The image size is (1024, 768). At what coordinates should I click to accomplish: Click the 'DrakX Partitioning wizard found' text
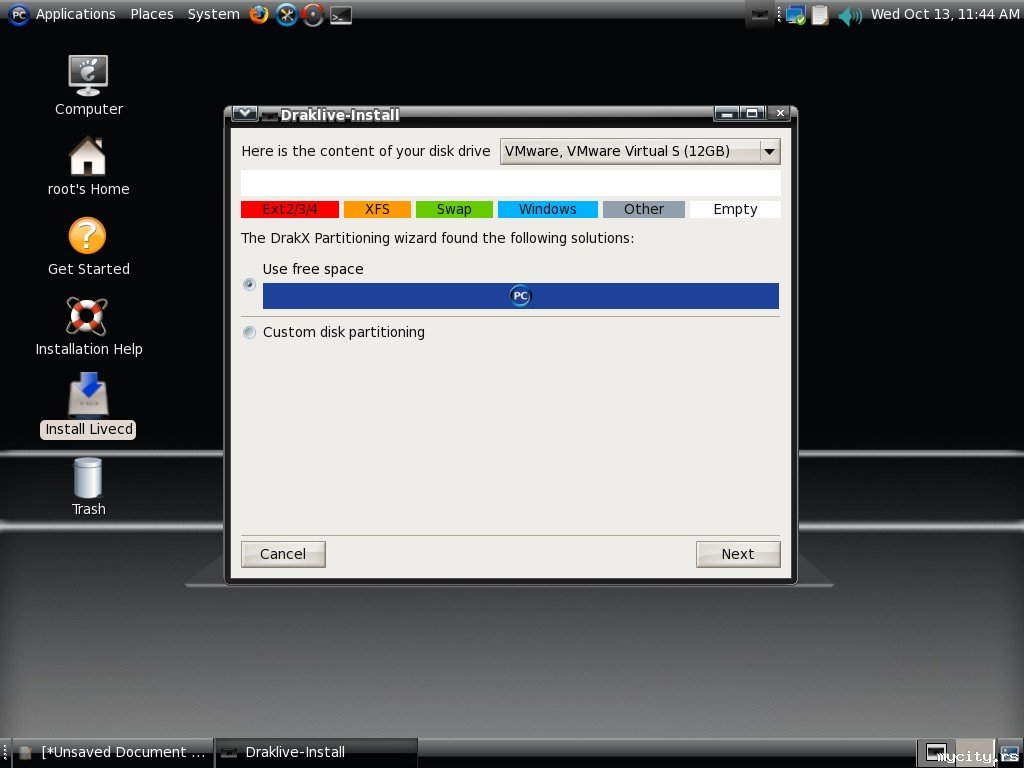coord(438,238)
